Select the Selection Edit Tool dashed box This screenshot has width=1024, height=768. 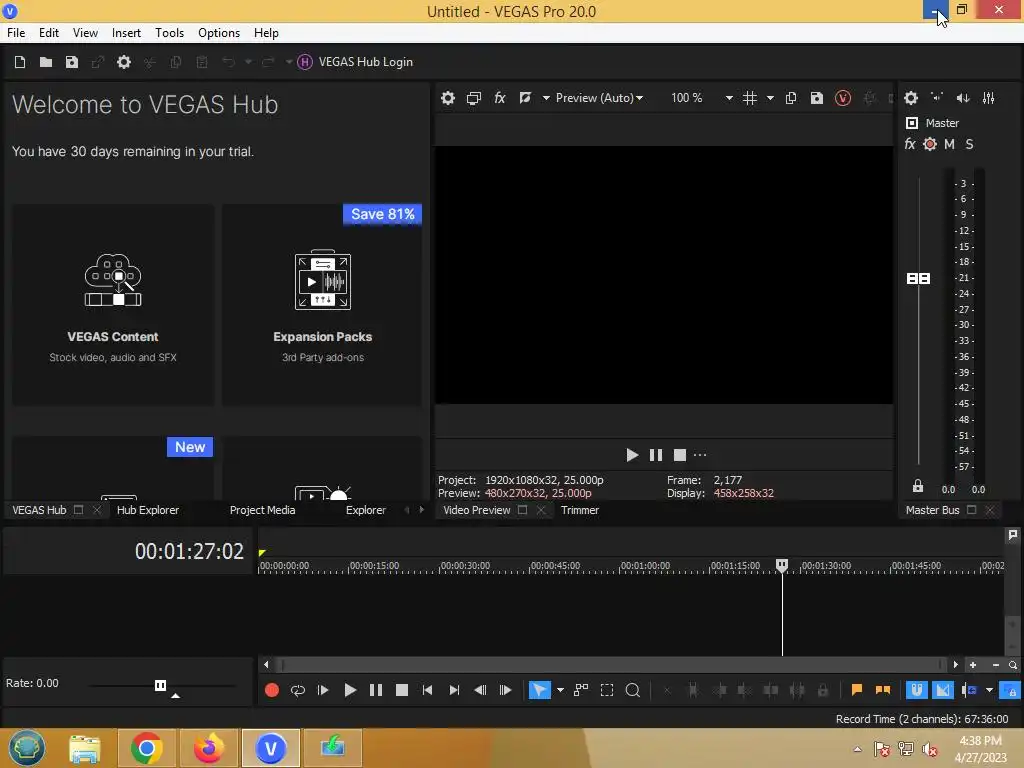click(607, 690)
